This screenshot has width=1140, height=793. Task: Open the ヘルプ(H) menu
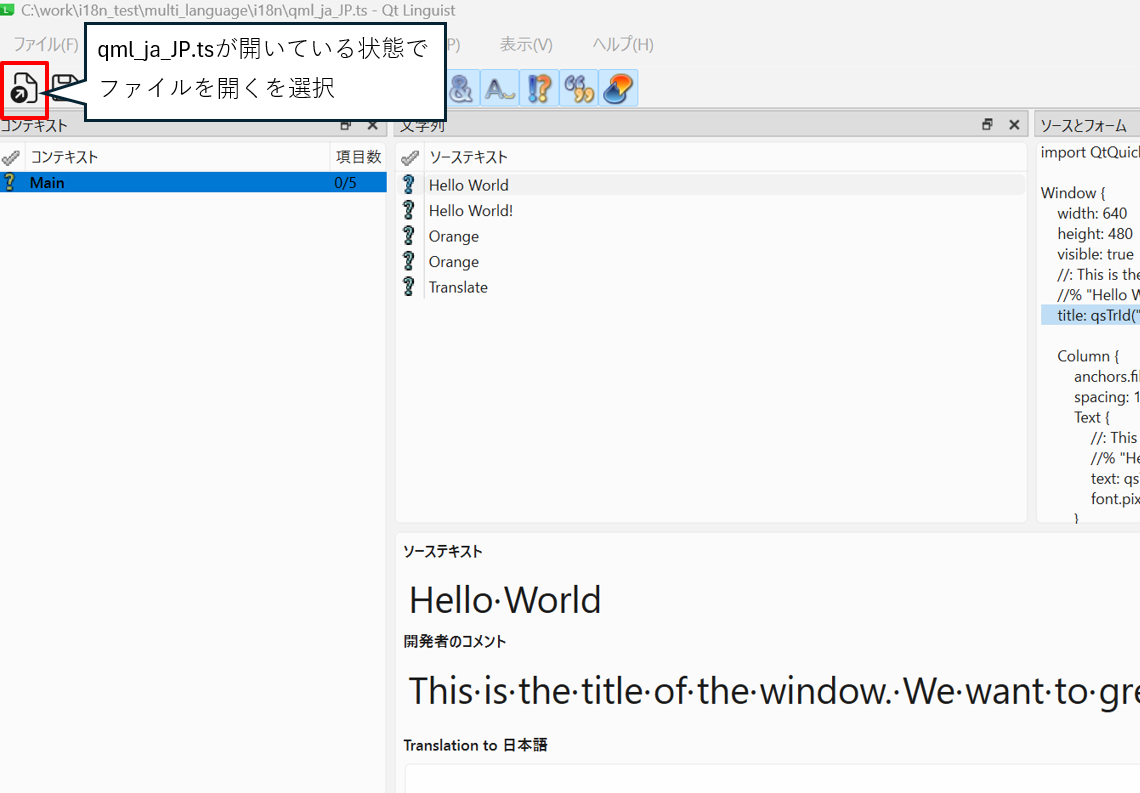point(623,45)
